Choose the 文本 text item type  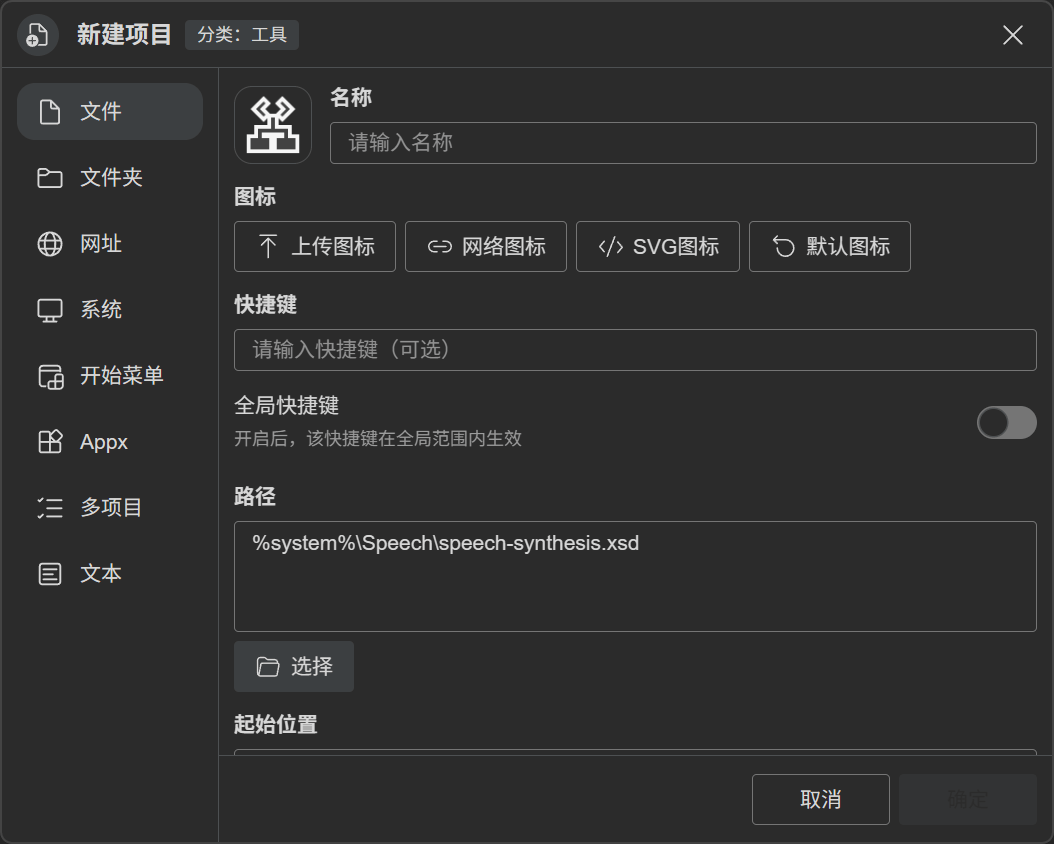[x=110, y=573]
